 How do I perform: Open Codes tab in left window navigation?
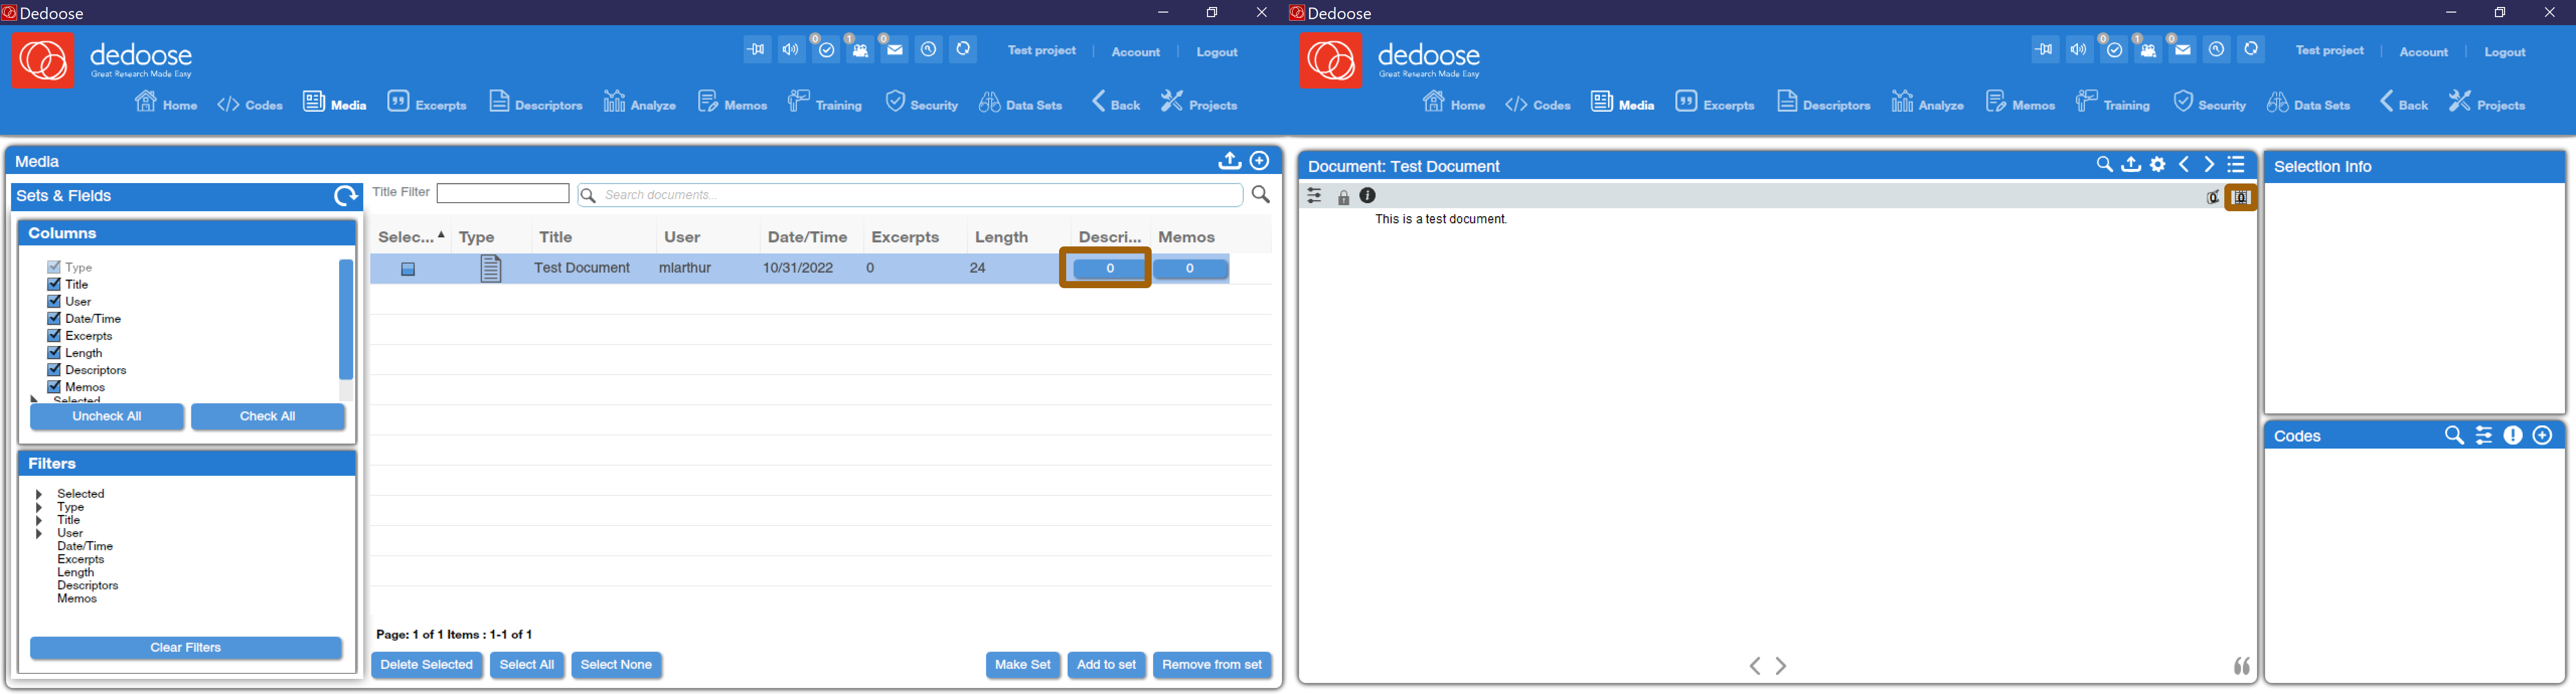pyautogui.click(x=250, y=104)
